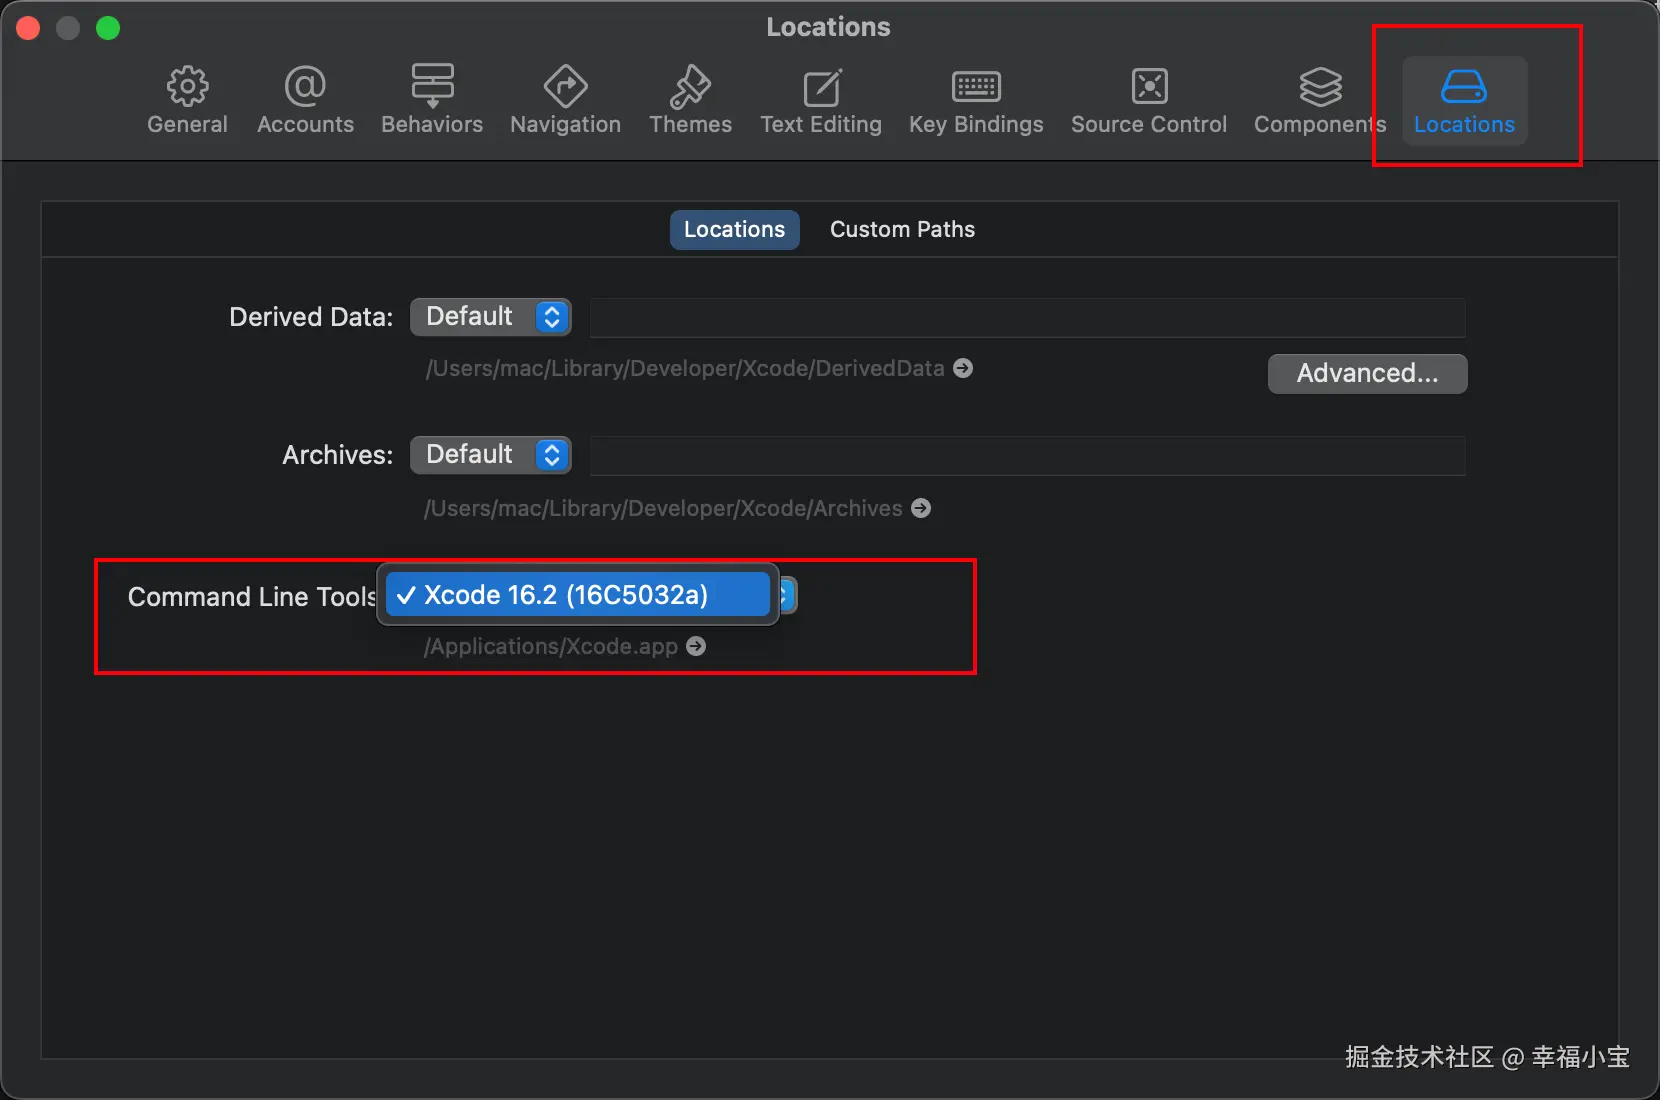This screenshot has height=1100, width=1660.
Task: Choose Xcode 16.2 (16C5032a) from the menu
Action: coord(577,595)
